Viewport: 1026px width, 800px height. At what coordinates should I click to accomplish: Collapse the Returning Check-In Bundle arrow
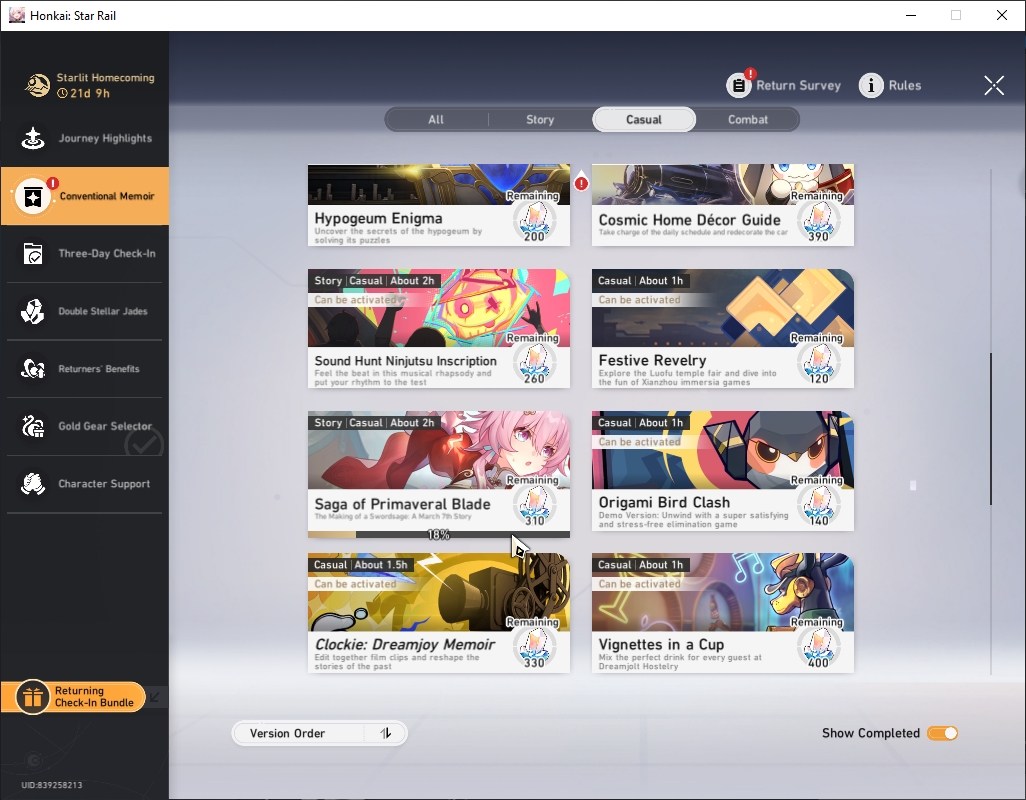pos(154,697)
